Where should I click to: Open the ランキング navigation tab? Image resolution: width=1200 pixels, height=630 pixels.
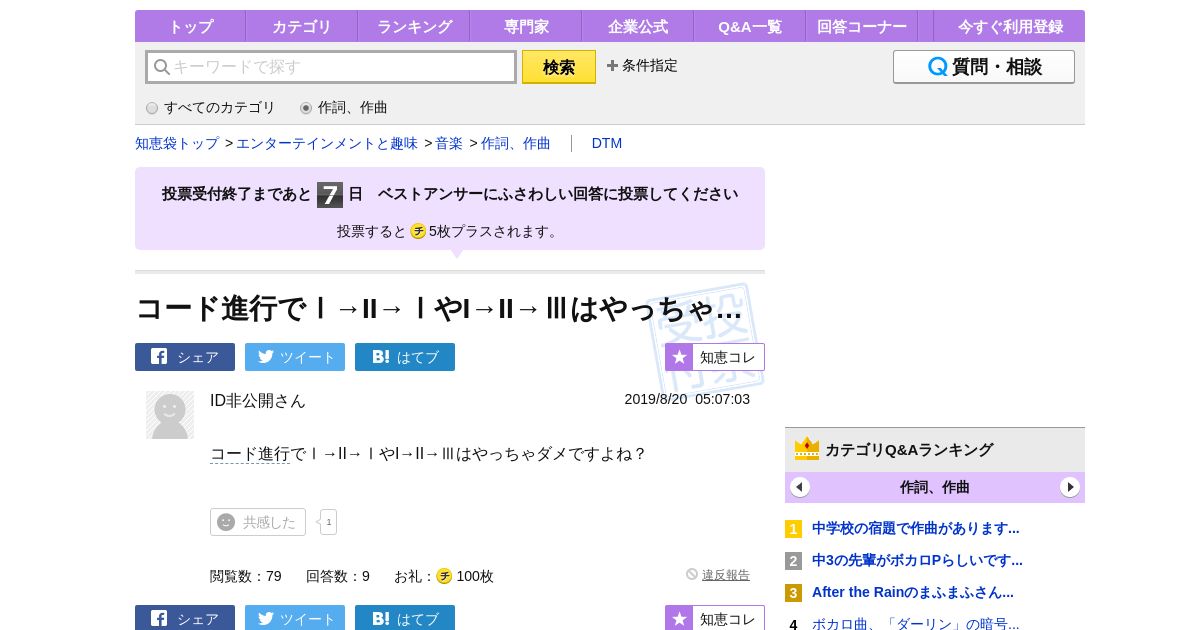tap(413, 26)
